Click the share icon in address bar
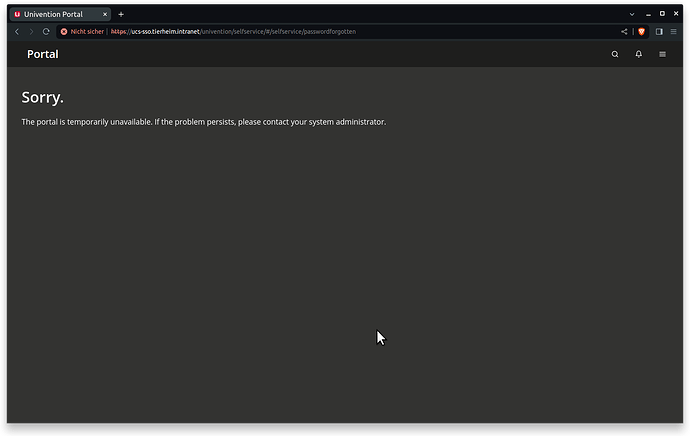Viewport: 690px width, 436px height. pyautogui.click(x=624, y=32)
